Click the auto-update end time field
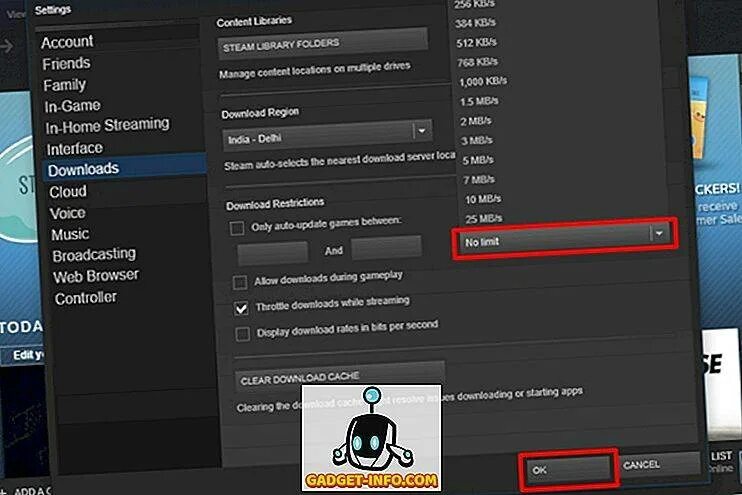 tap(386, 248)
